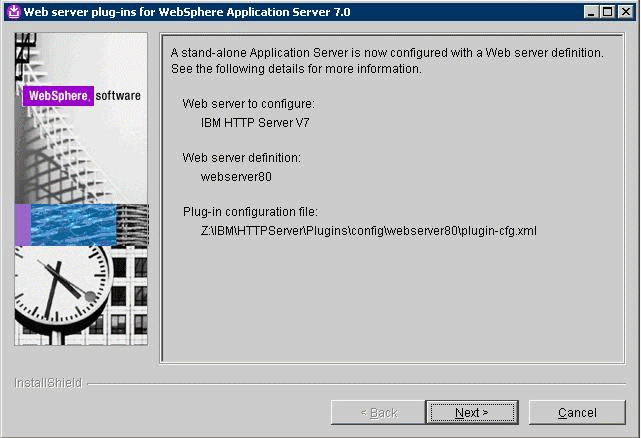Go back using the Back button
The image size is (641, 438).
pos(378,412)
